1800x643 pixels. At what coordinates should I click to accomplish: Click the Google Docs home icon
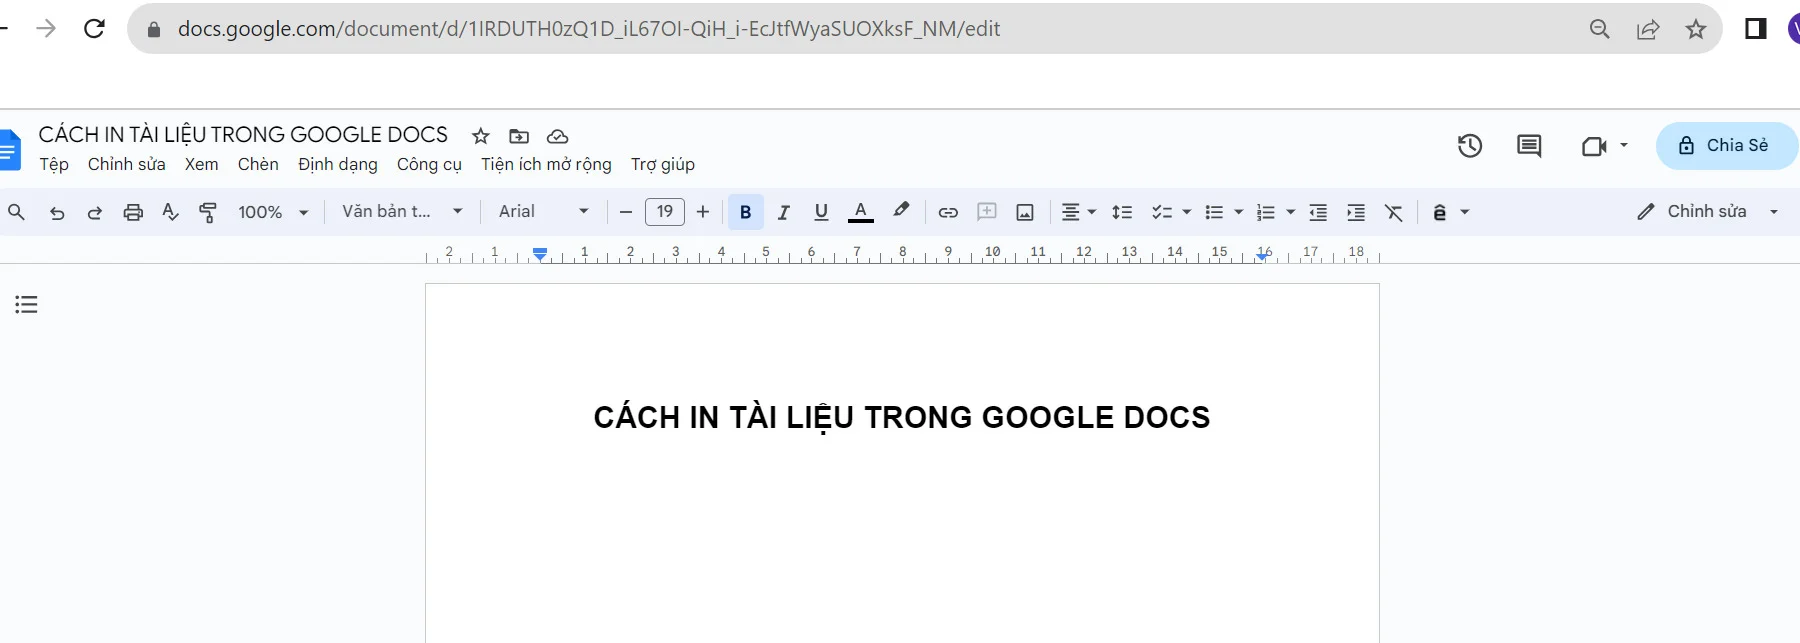tap(10, 150)
